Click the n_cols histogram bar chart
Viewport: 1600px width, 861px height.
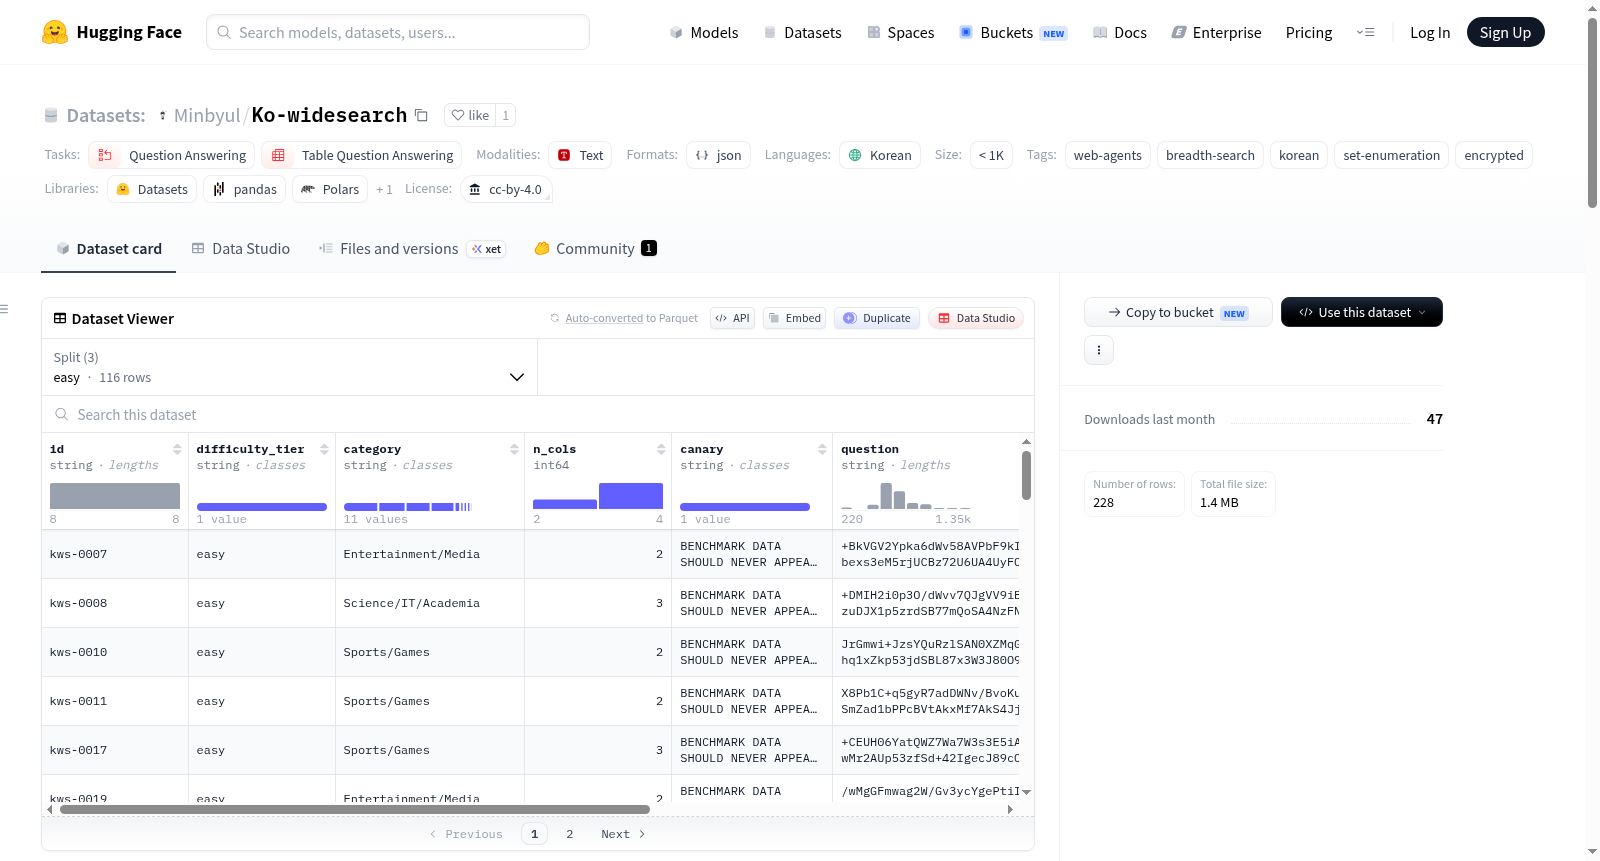click(x=598, y=496)
